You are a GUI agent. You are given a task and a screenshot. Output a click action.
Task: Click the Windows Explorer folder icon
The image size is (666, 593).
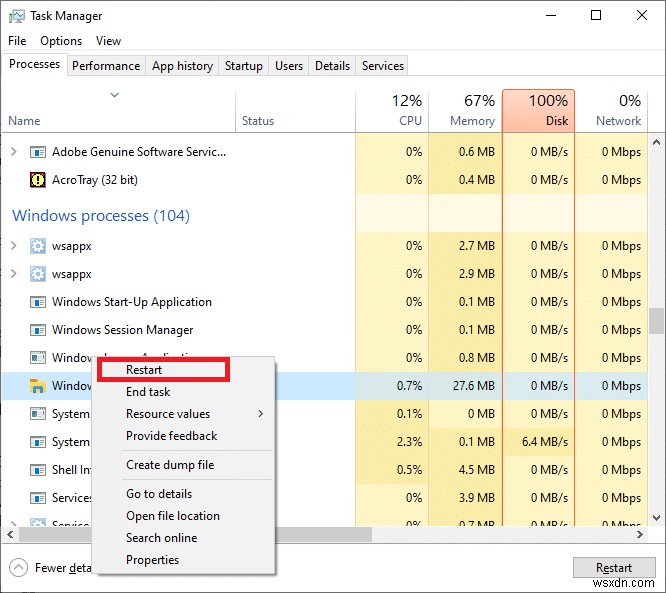pos(38,386)
